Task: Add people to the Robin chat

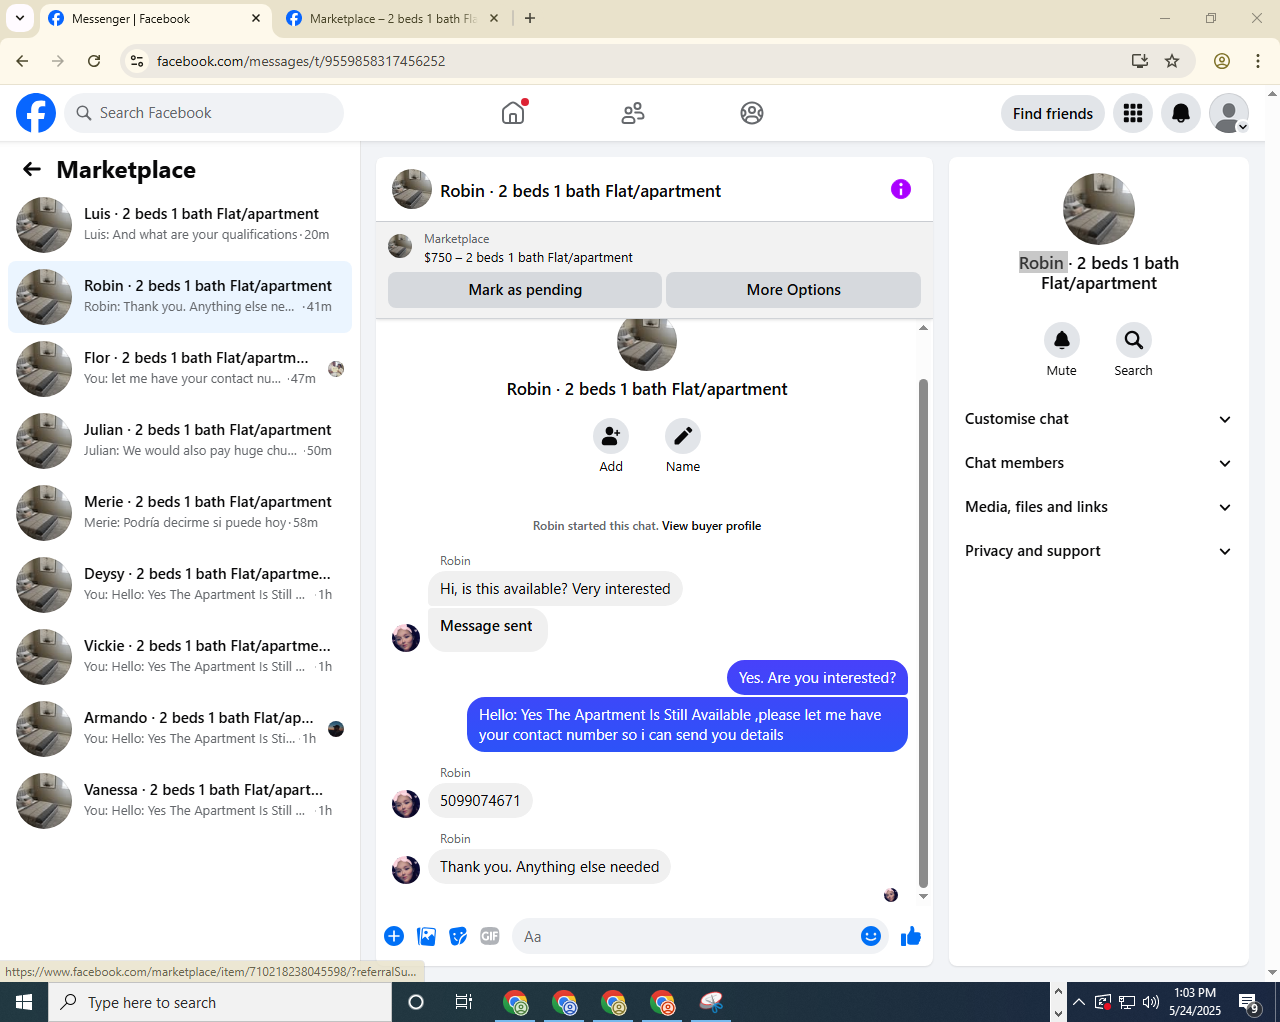Action: click(x=611, y=436)
